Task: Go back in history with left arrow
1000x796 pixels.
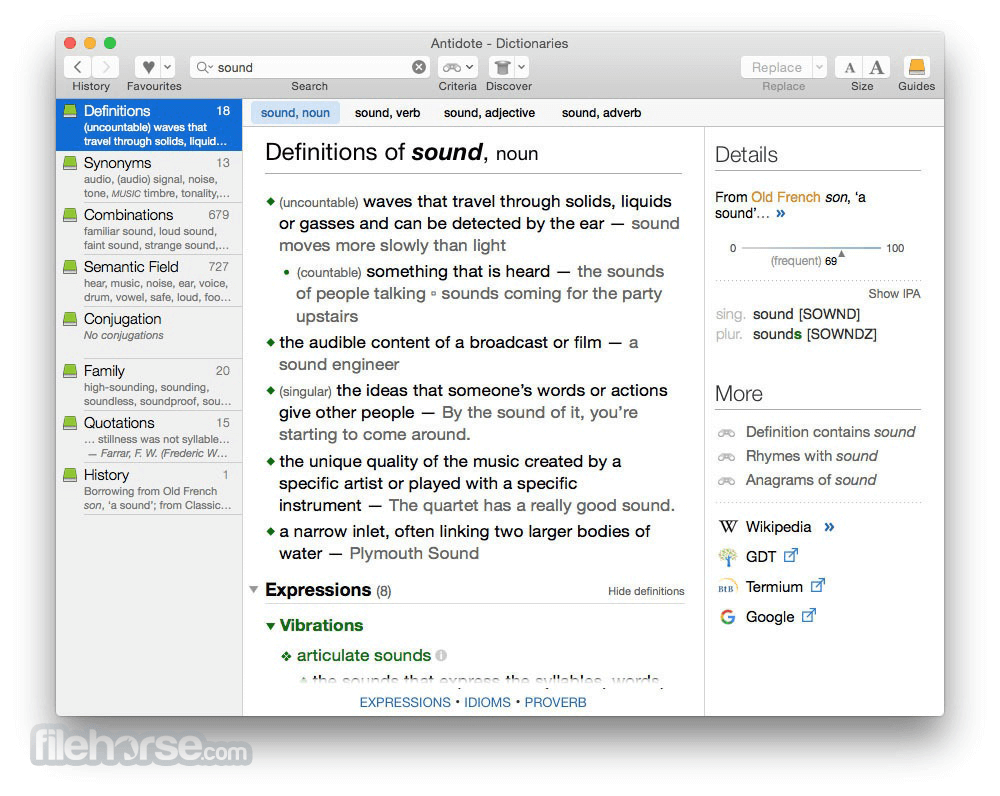Action: pyautogui.click(x=78, y=67)
